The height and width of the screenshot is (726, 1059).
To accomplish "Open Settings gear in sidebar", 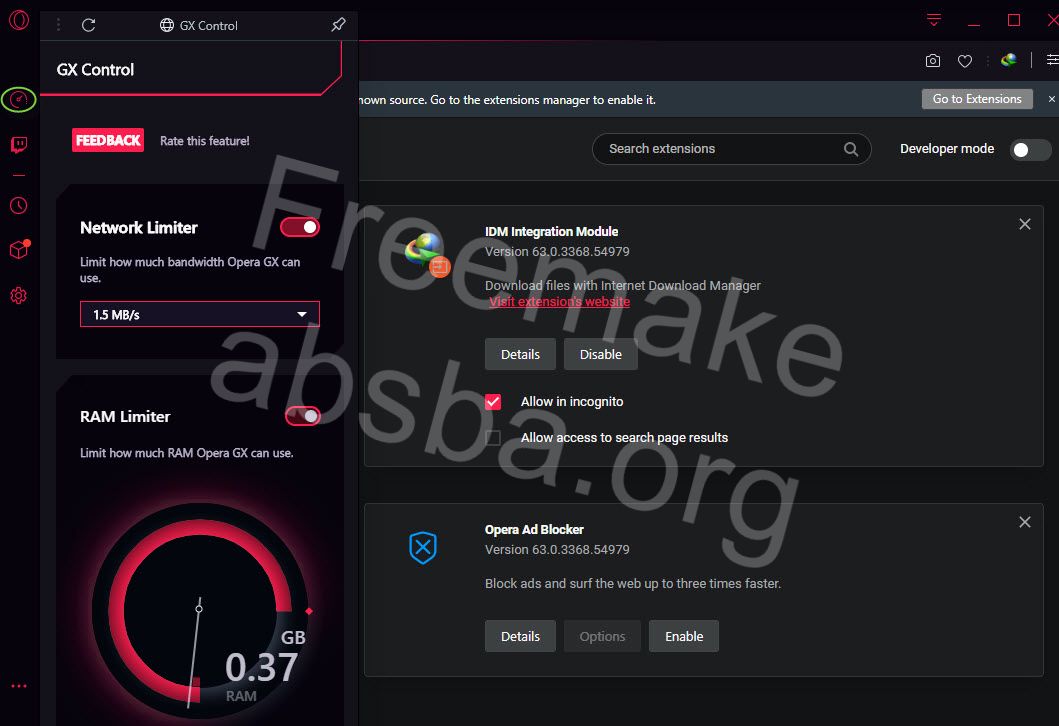I will 19,295.
